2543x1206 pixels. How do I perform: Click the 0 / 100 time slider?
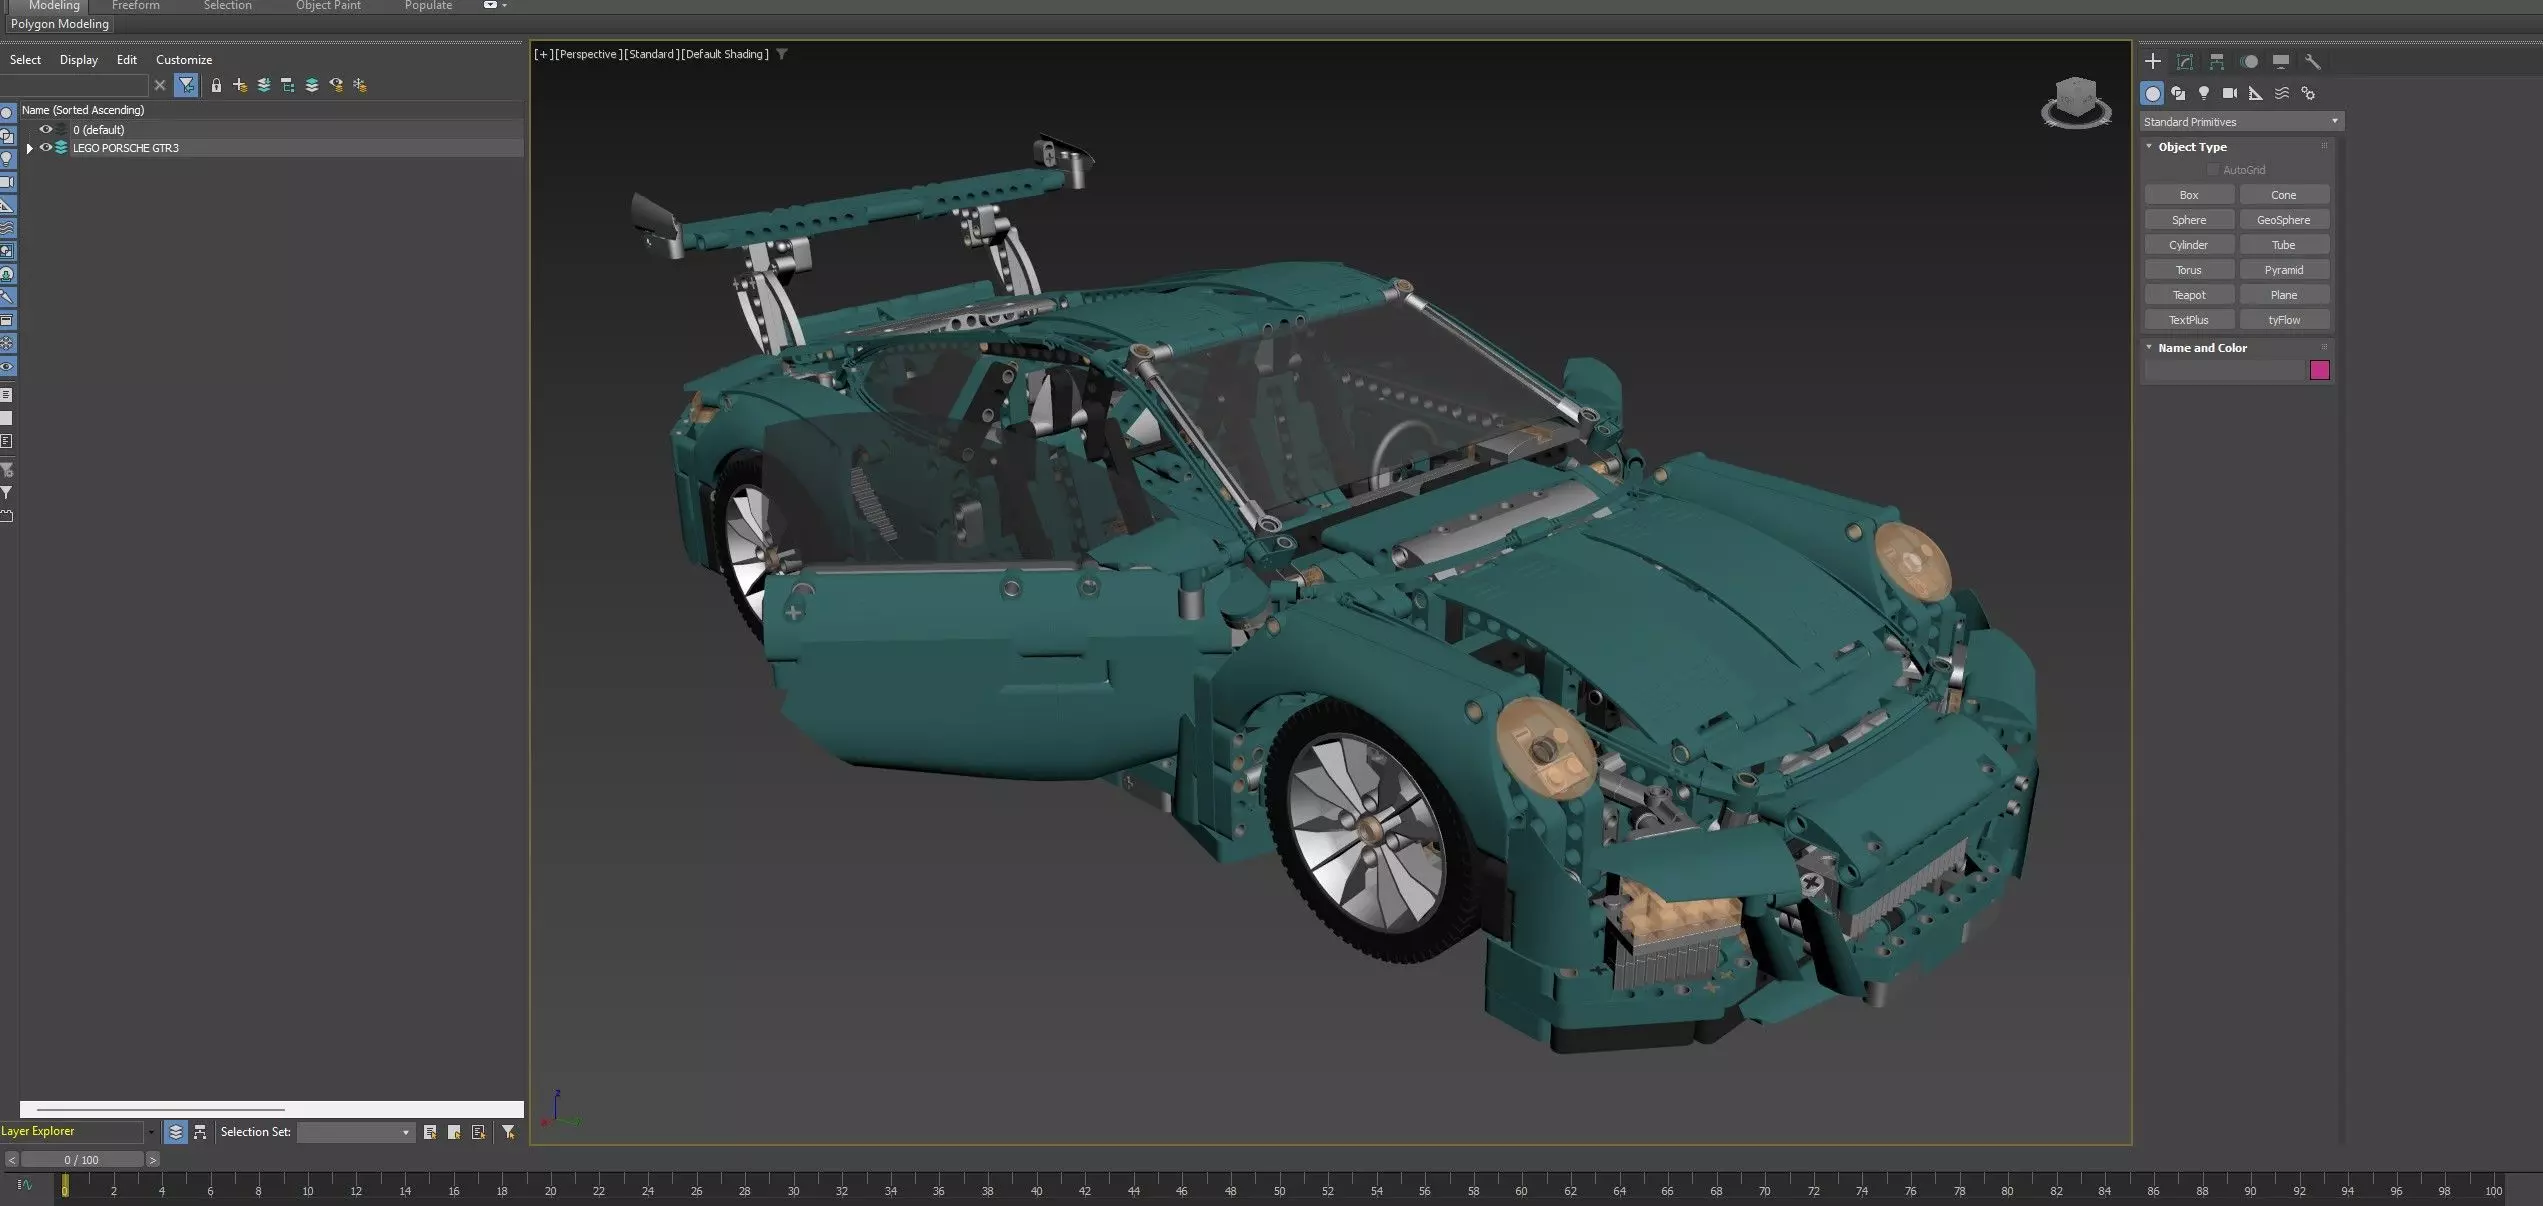point(82,1160)
